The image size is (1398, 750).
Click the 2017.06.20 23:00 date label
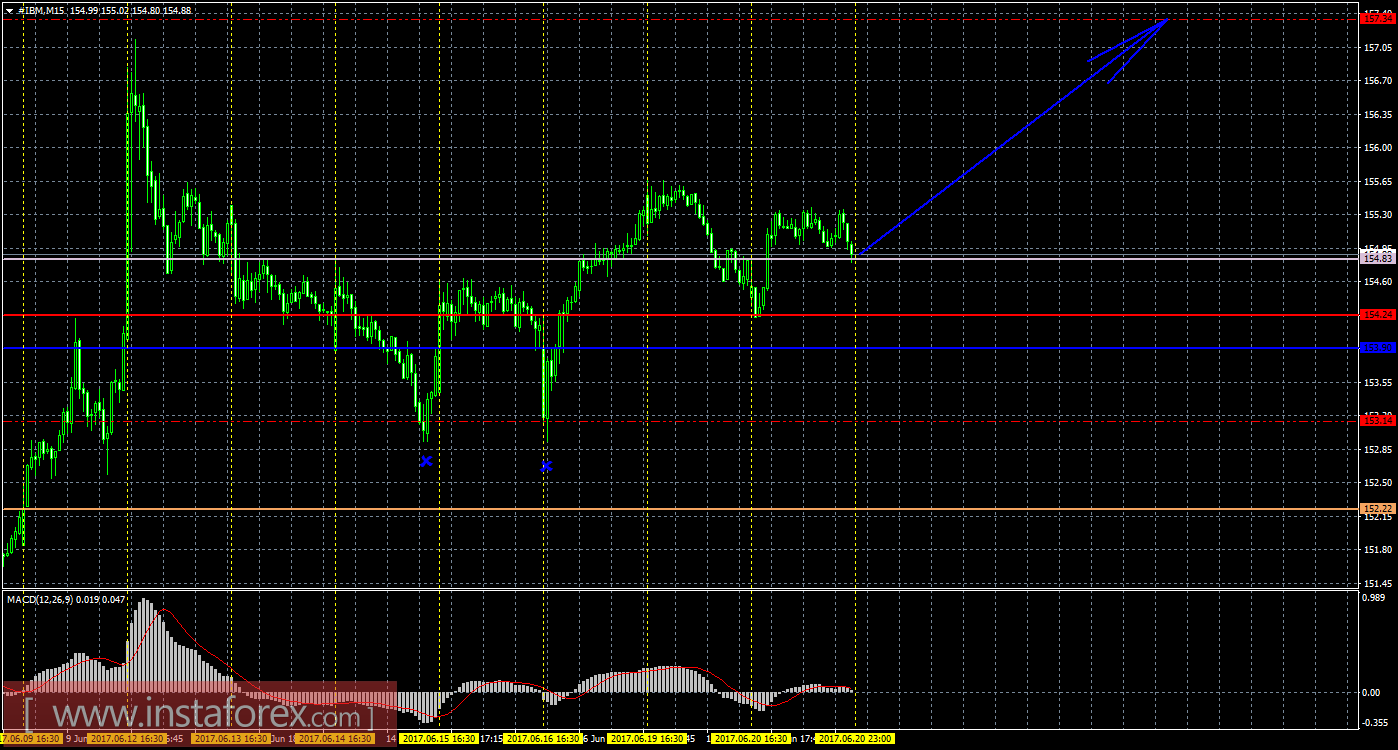[855, 739]
